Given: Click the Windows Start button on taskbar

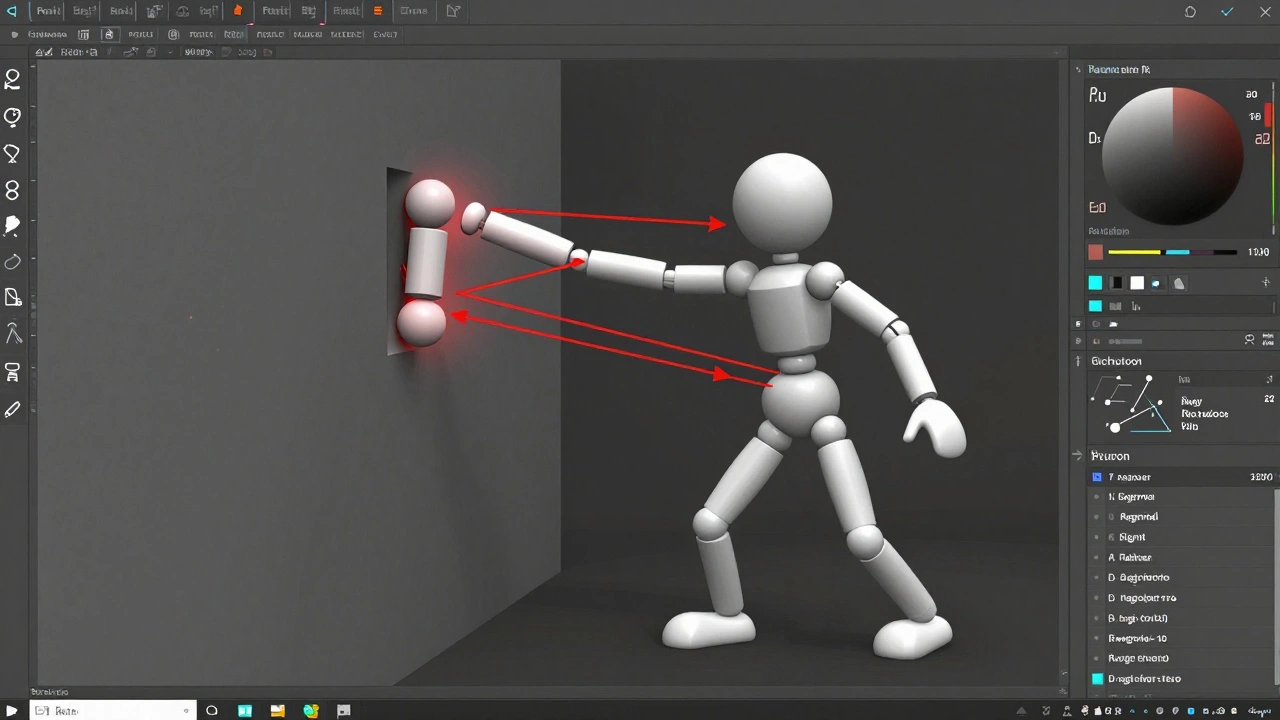Looking at the screenshot, I should point(12,711).
